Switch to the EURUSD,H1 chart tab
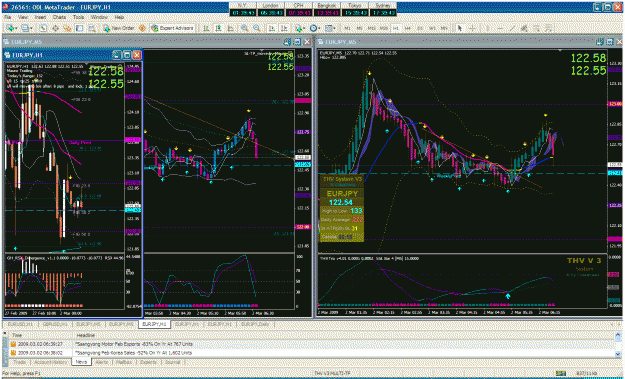 [20, 324]
